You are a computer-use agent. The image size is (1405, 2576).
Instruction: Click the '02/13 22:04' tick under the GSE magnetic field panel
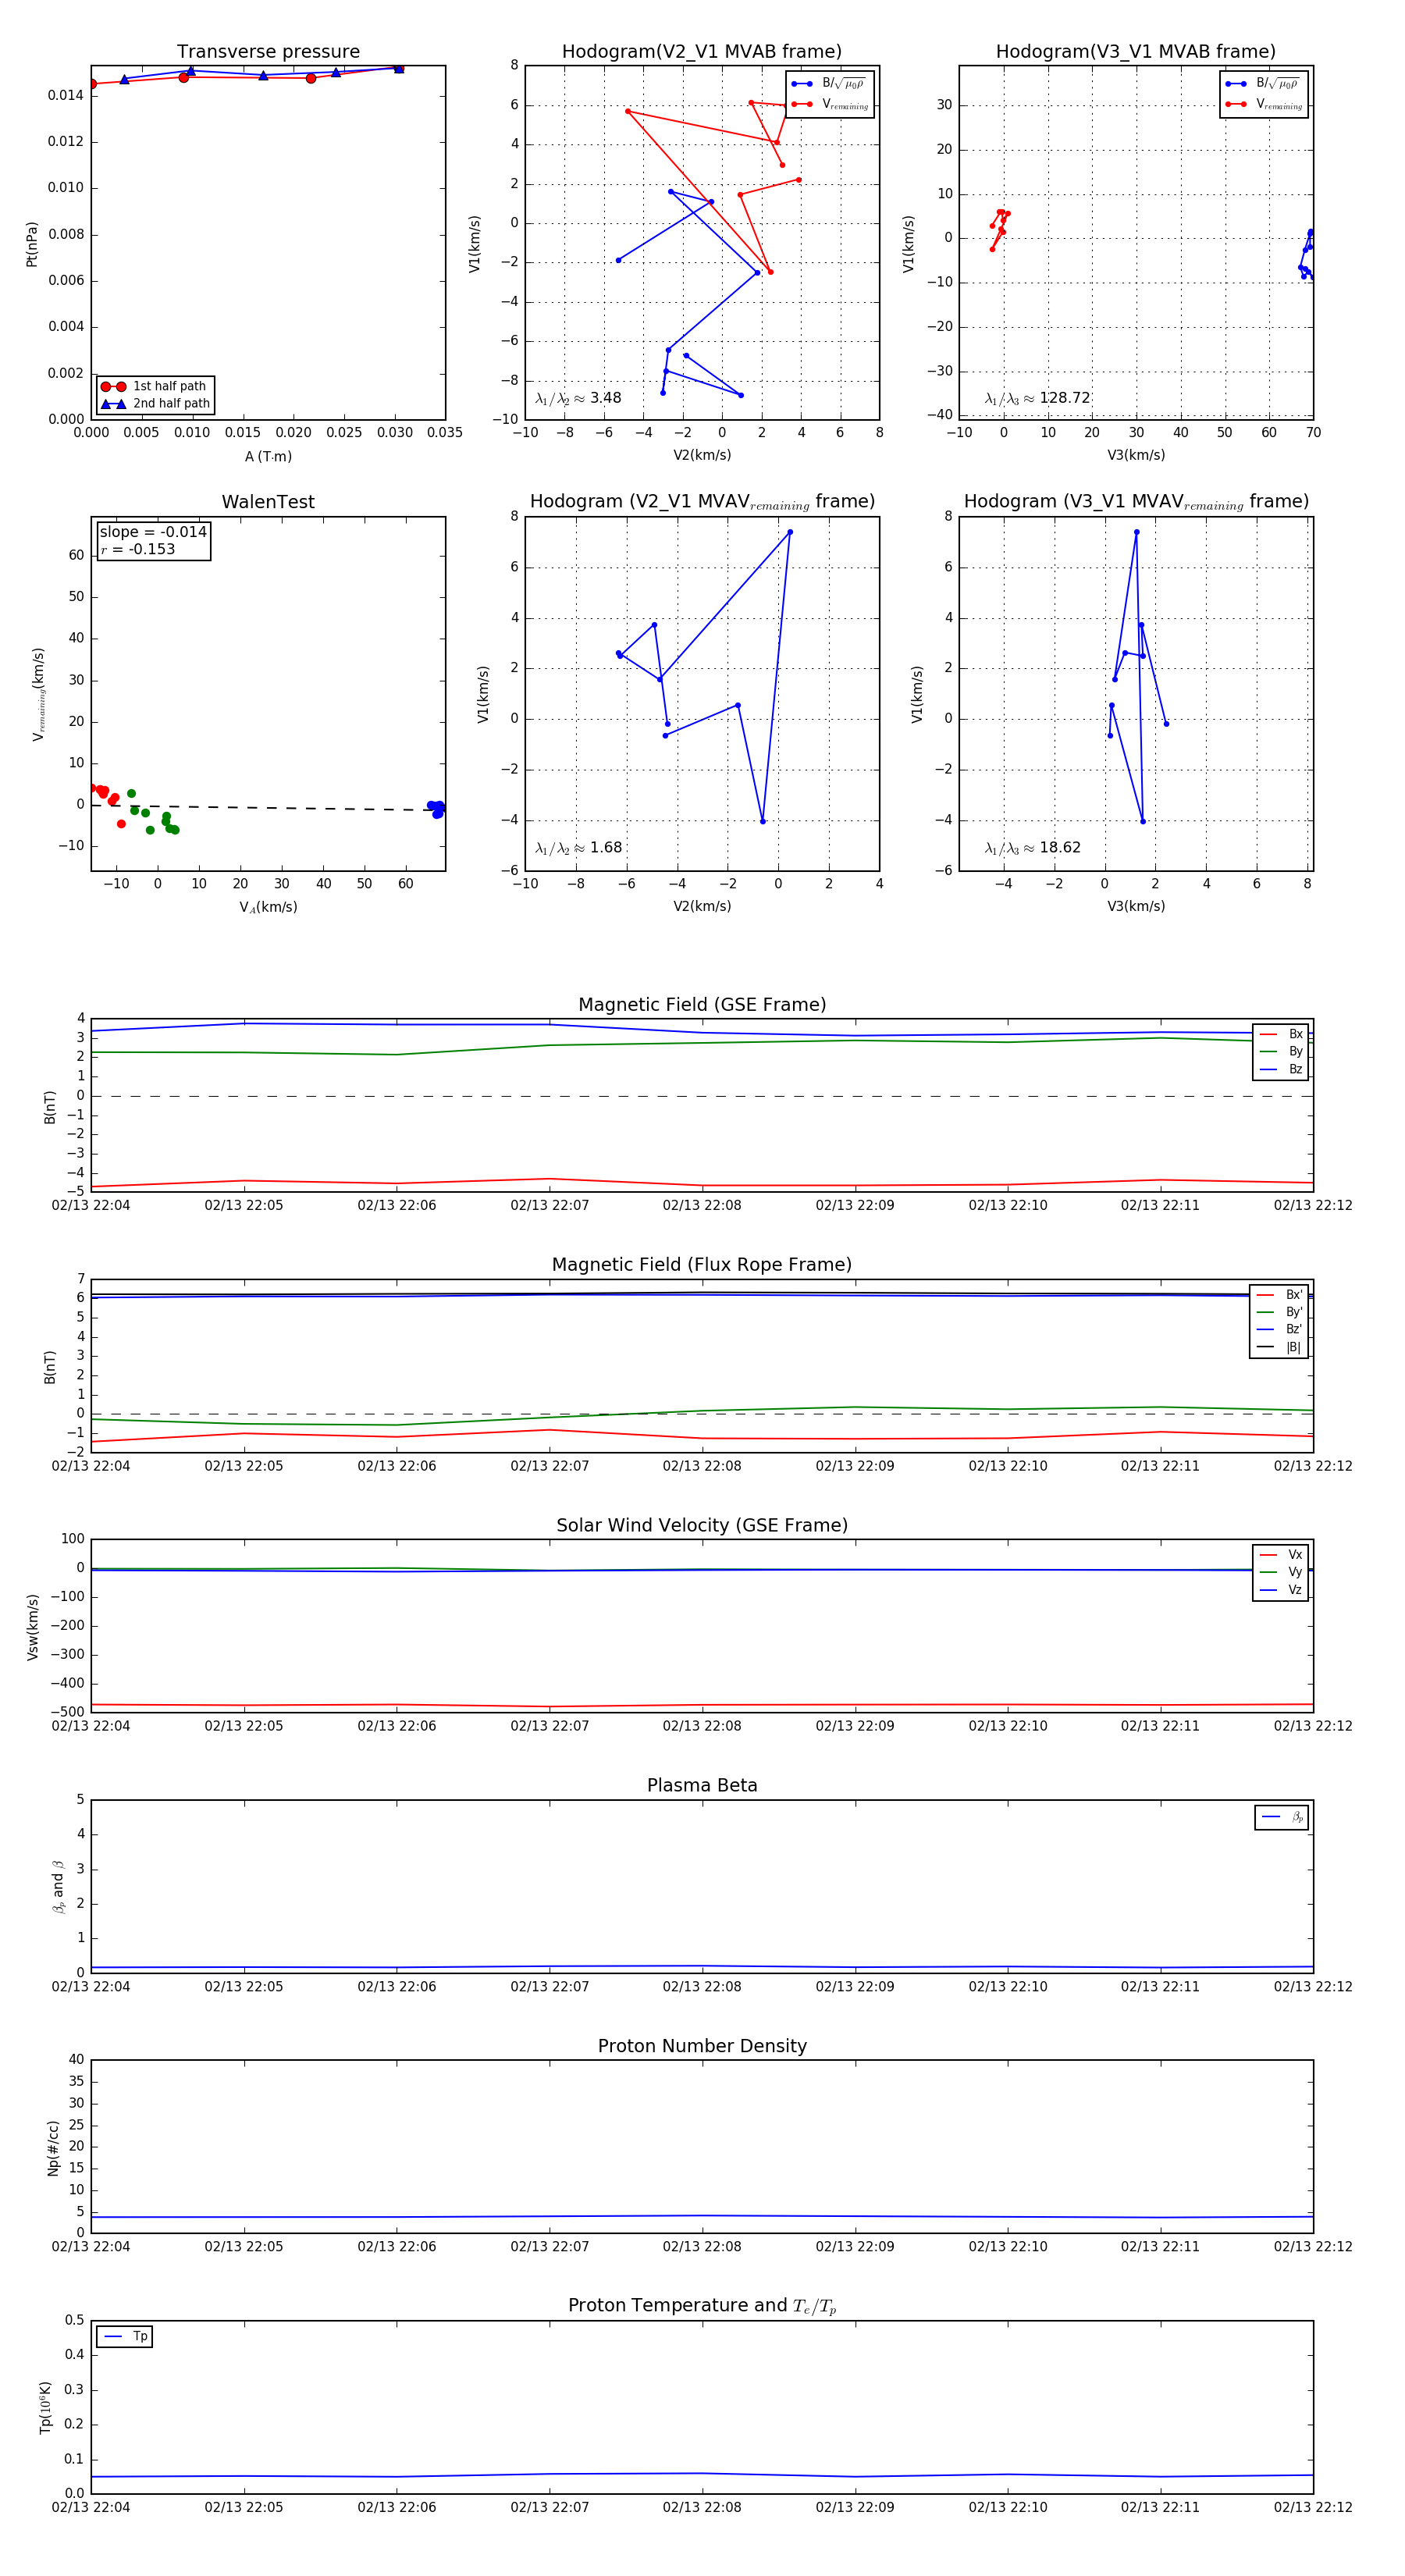coord(91,1205)
